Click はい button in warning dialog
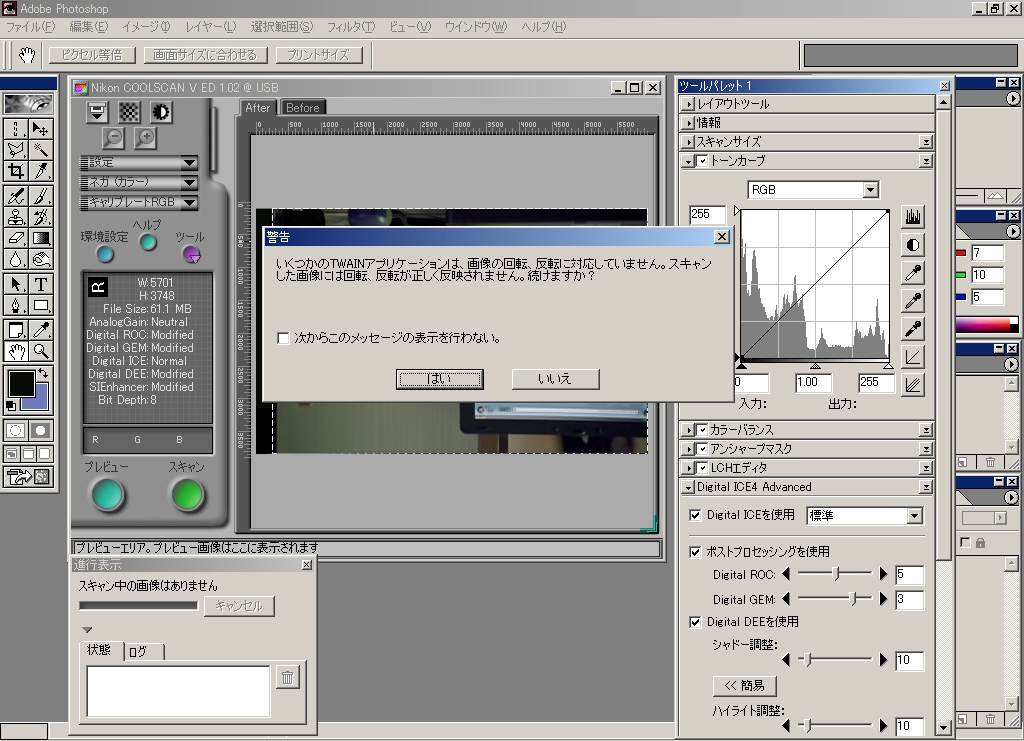Viewport: 1024px width, 741px height. [439, 379]
